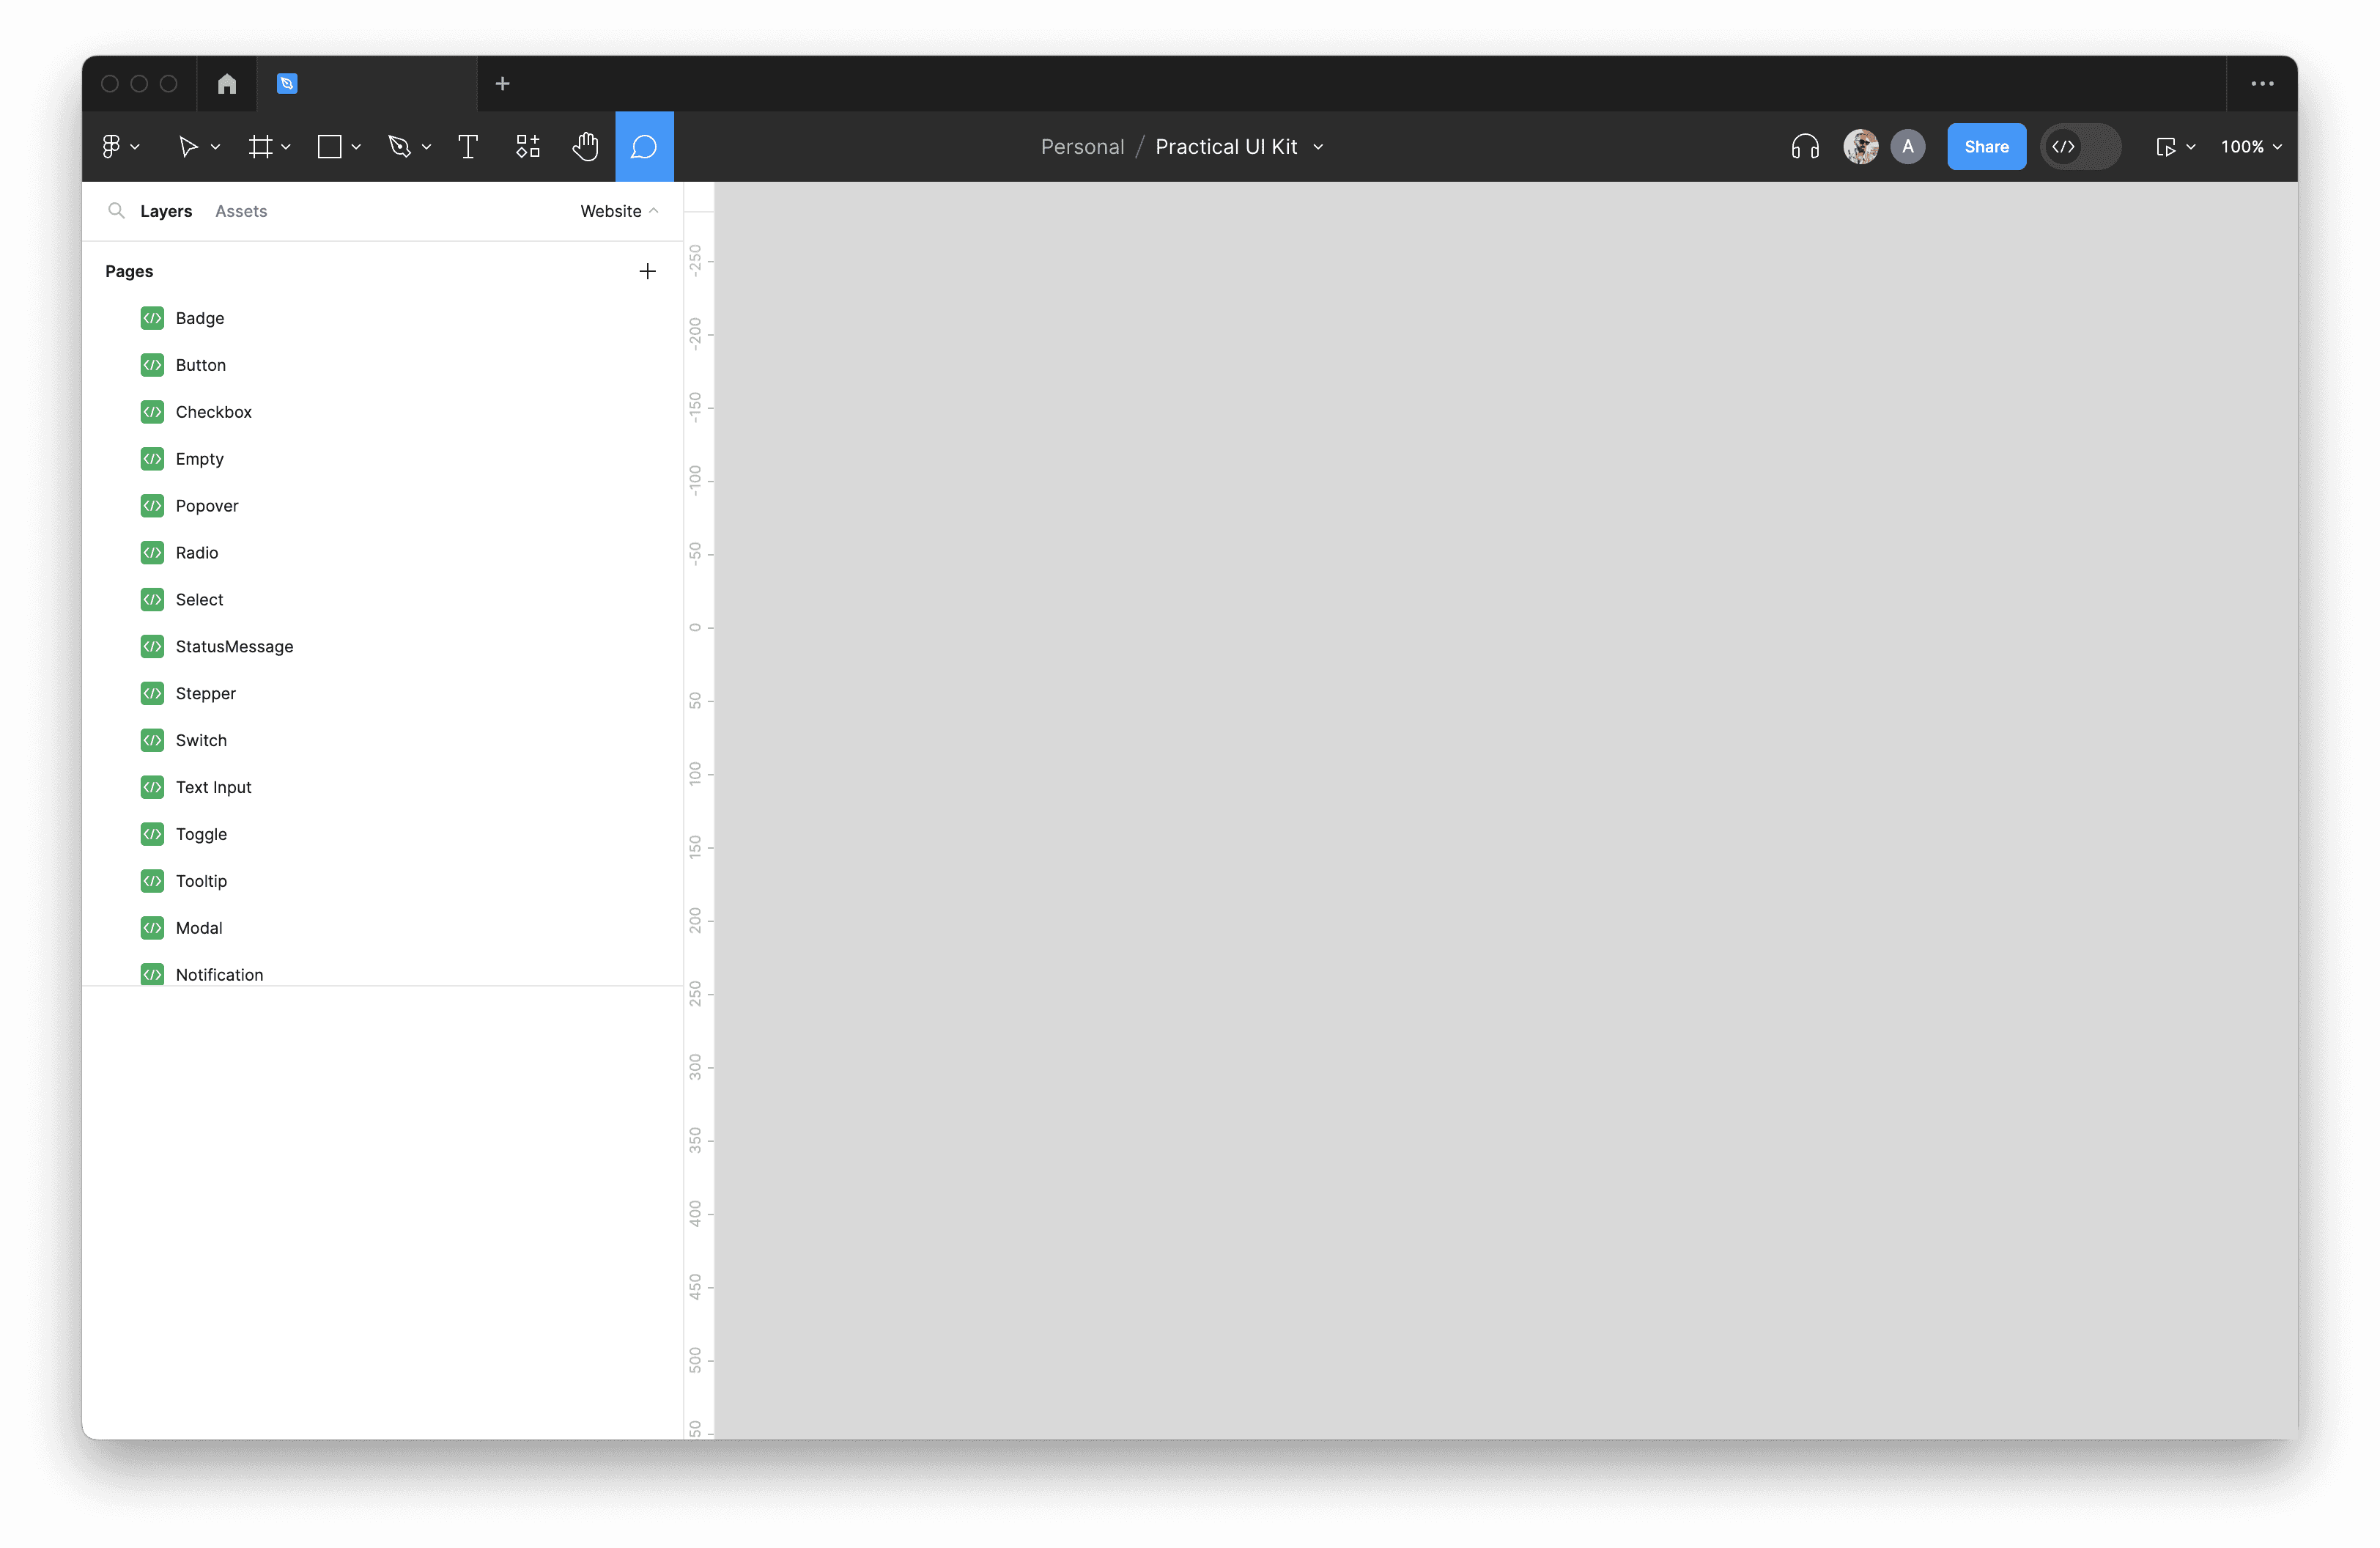Image resolution: width=2380 pixels, height=1548 pixels.
Task: Activate the Comment tool
Action: [644, 147]
